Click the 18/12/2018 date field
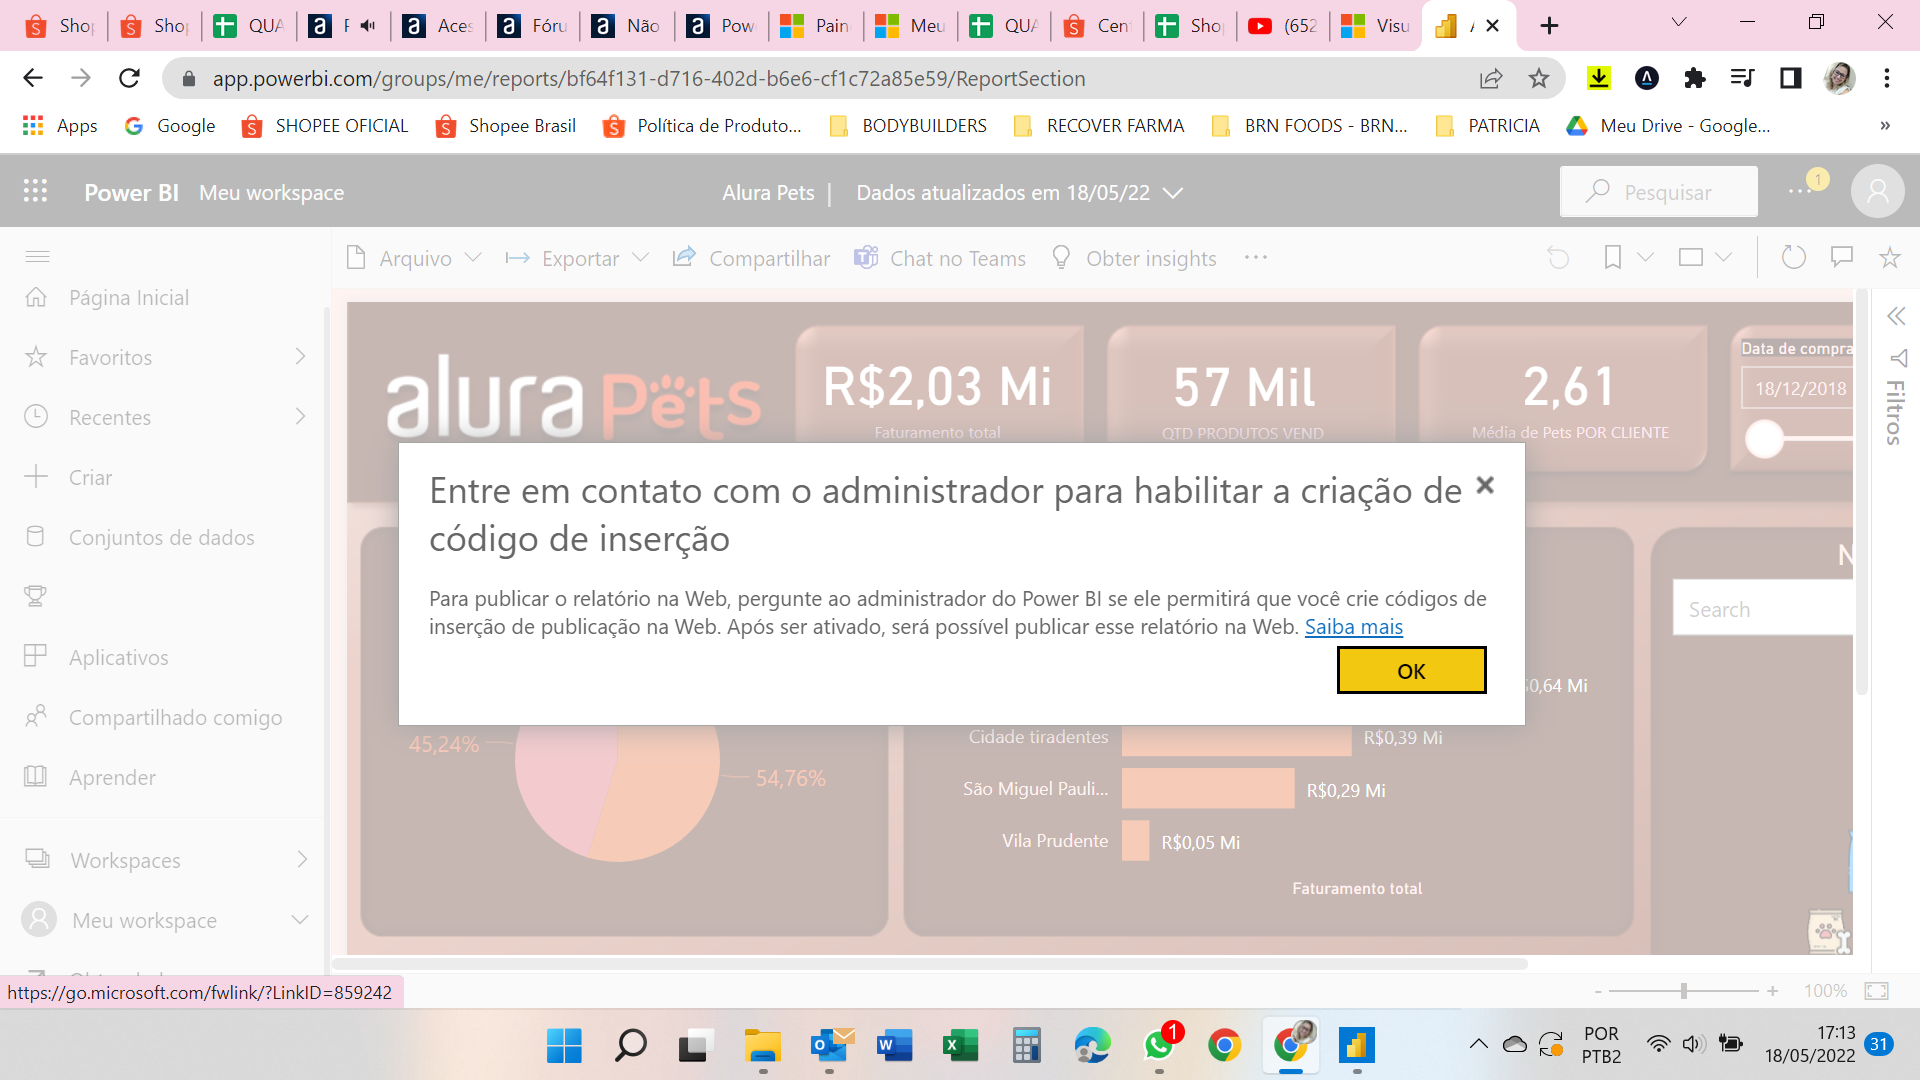1920x1080 pixels. click(x=1797, y=389)
